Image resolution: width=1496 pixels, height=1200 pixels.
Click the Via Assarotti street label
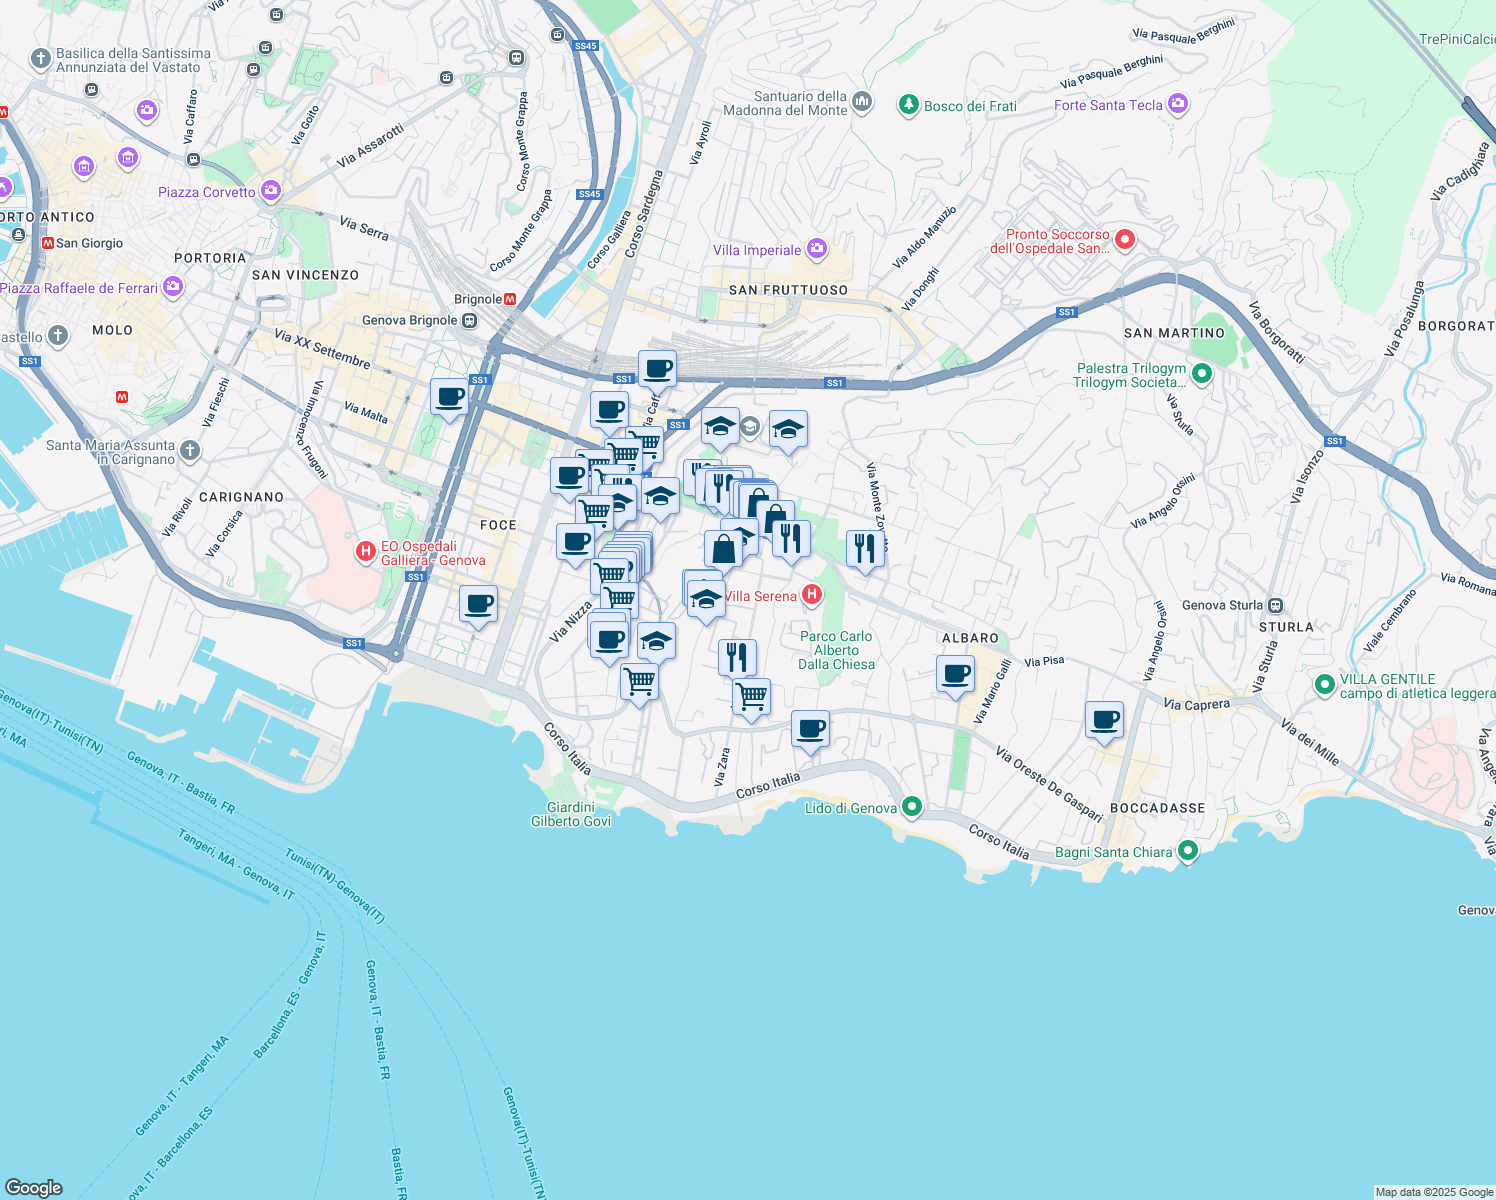point(370,146)
